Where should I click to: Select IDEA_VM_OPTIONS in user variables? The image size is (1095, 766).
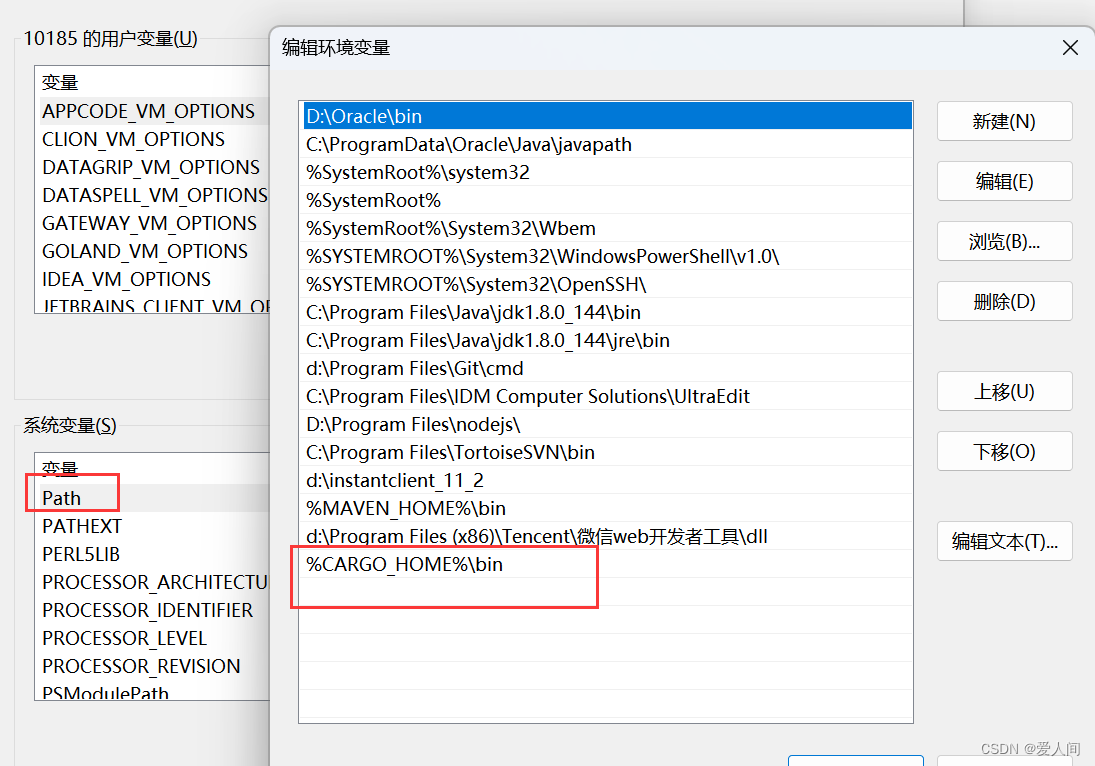pyautogui.click(x=154, y=279)
